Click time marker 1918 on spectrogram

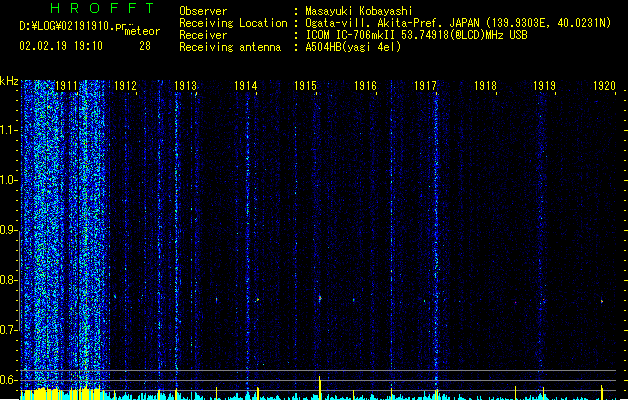point(485,86)
